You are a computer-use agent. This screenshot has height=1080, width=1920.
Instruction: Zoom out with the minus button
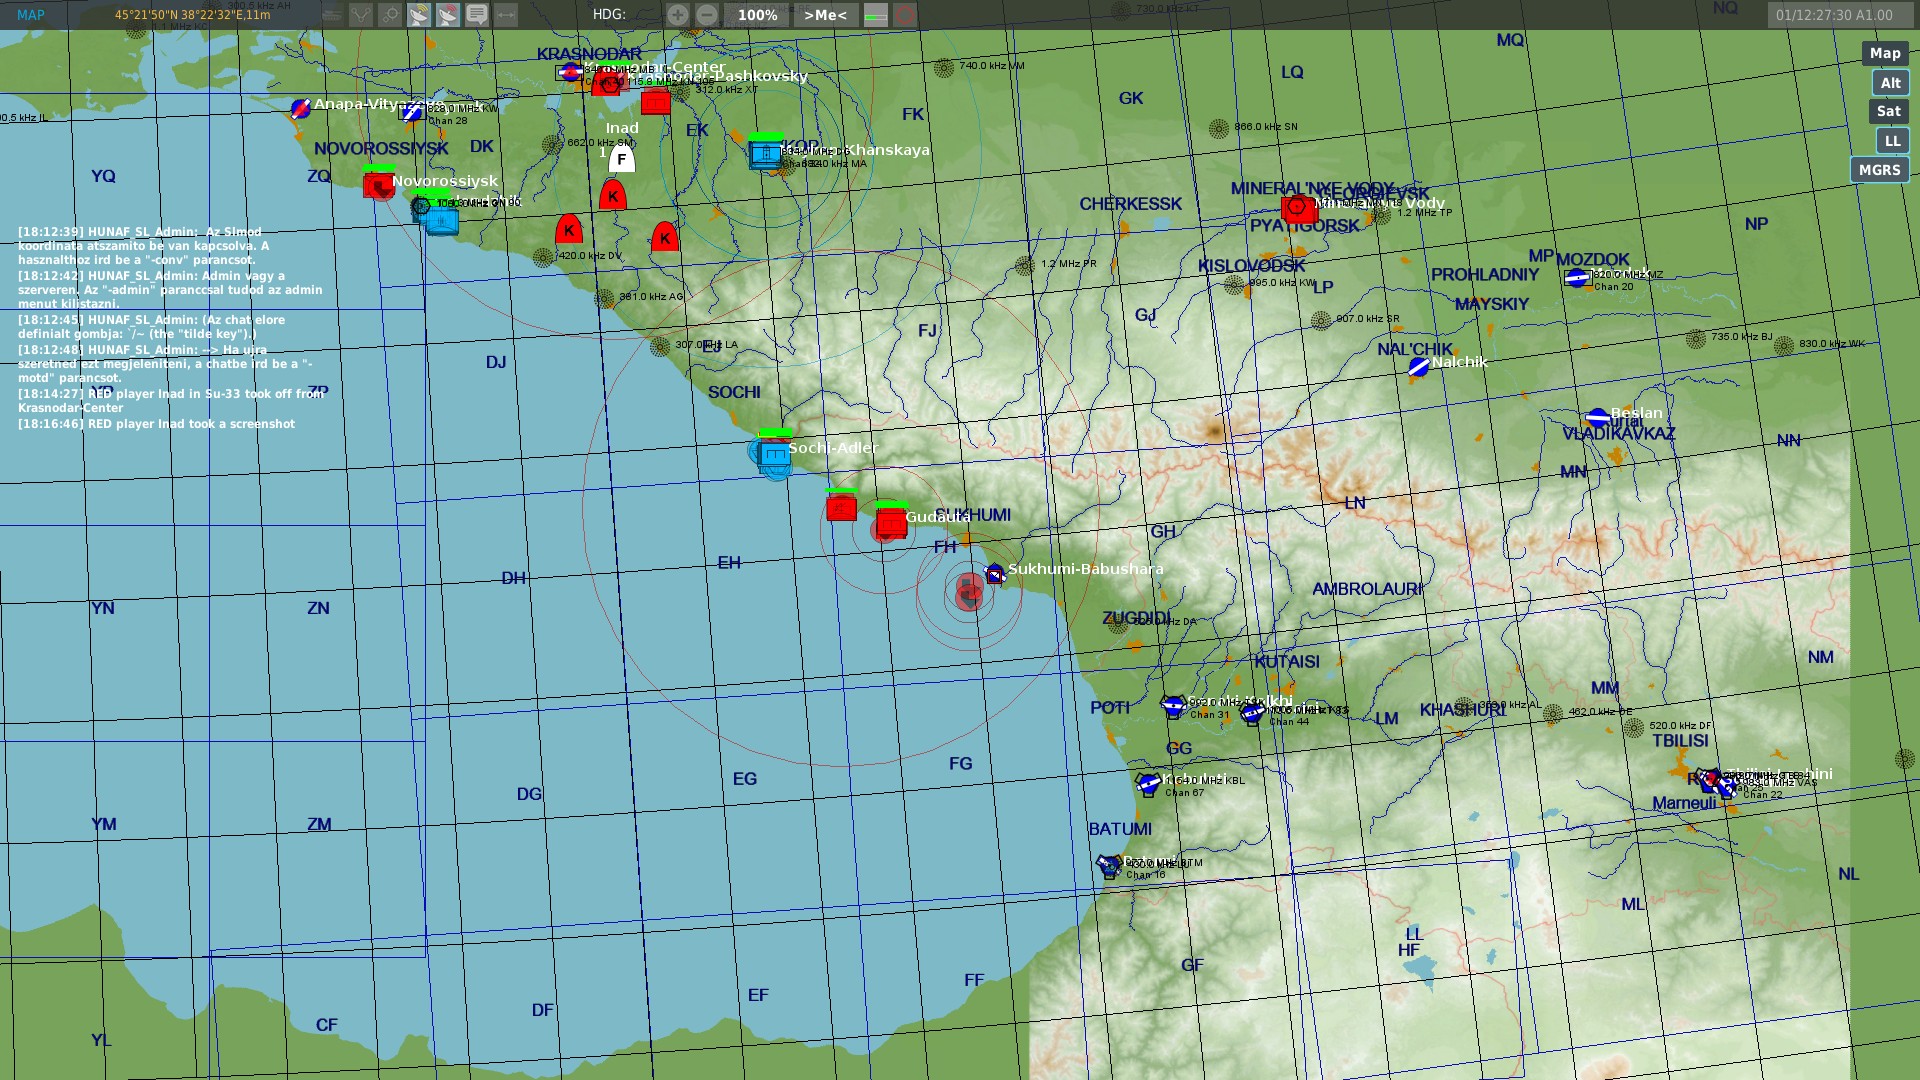pos(707,15)
